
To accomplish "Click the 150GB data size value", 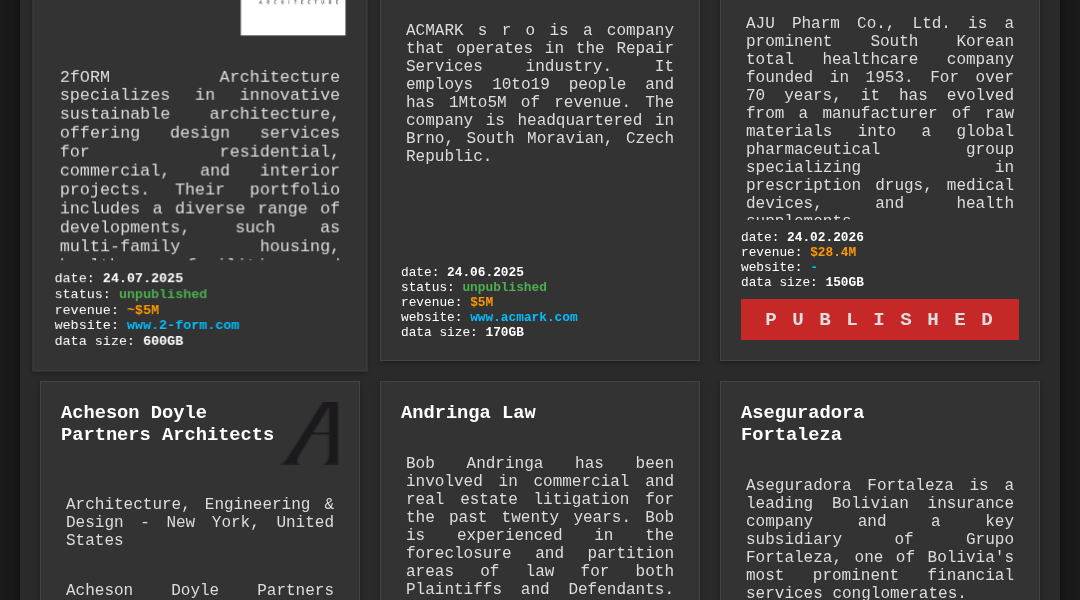I will [x=844, y=282].
